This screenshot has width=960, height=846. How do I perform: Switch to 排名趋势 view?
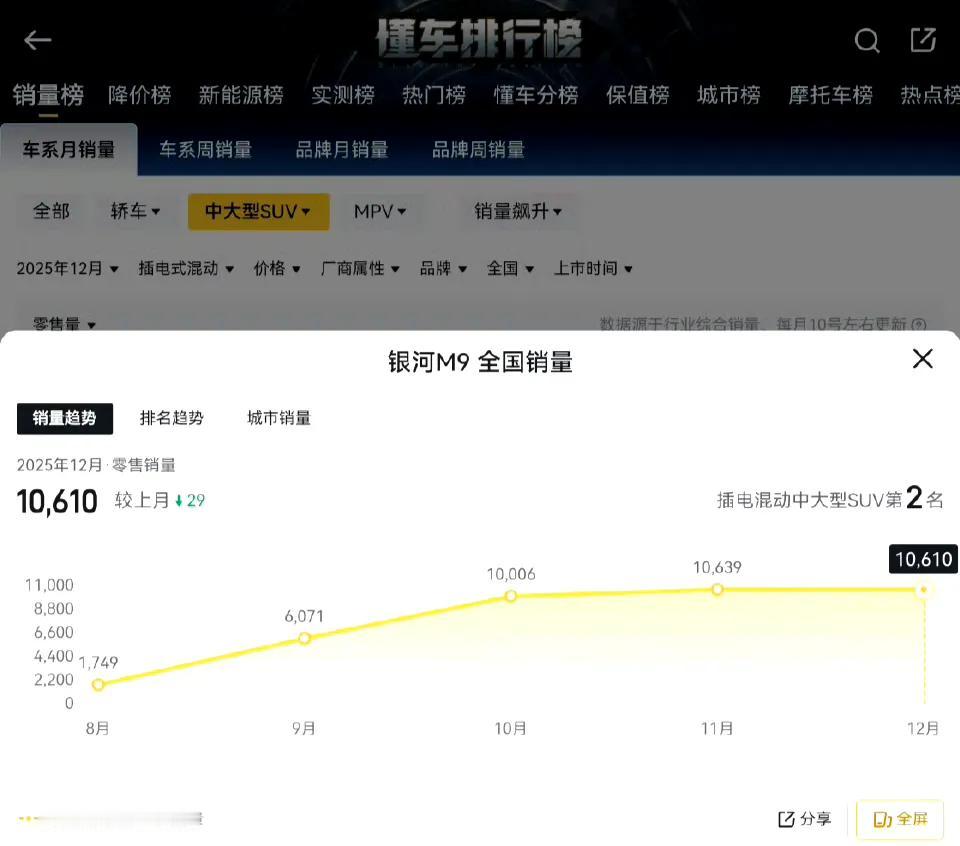(171, 418)
